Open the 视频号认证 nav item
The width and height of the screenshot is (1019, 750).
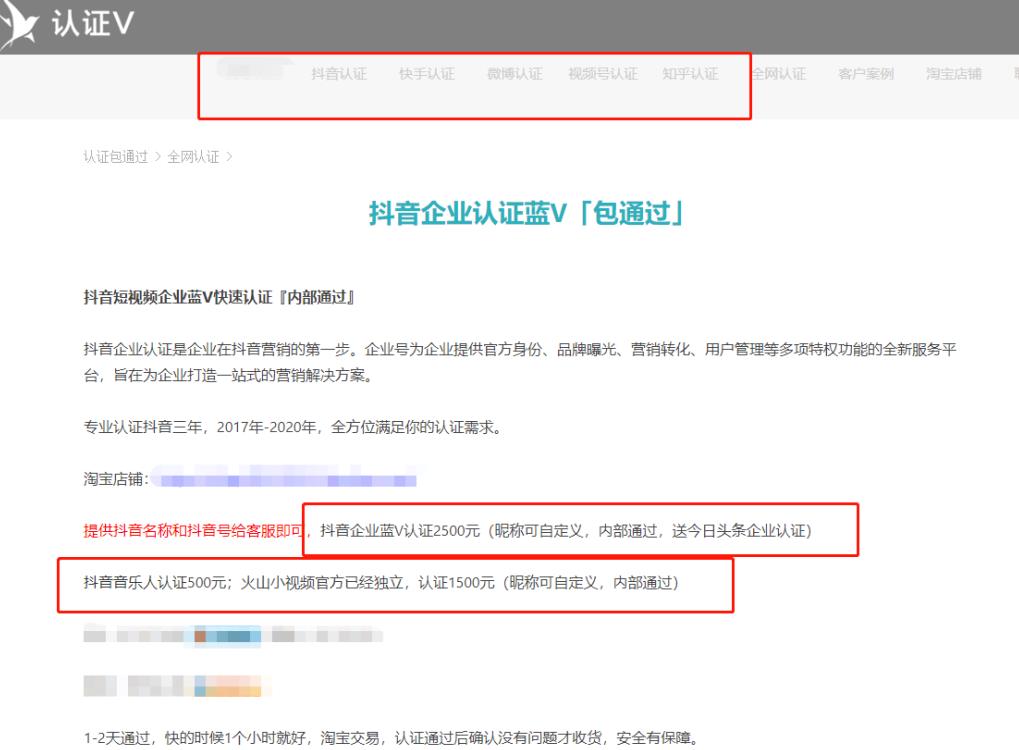[603, 73]
